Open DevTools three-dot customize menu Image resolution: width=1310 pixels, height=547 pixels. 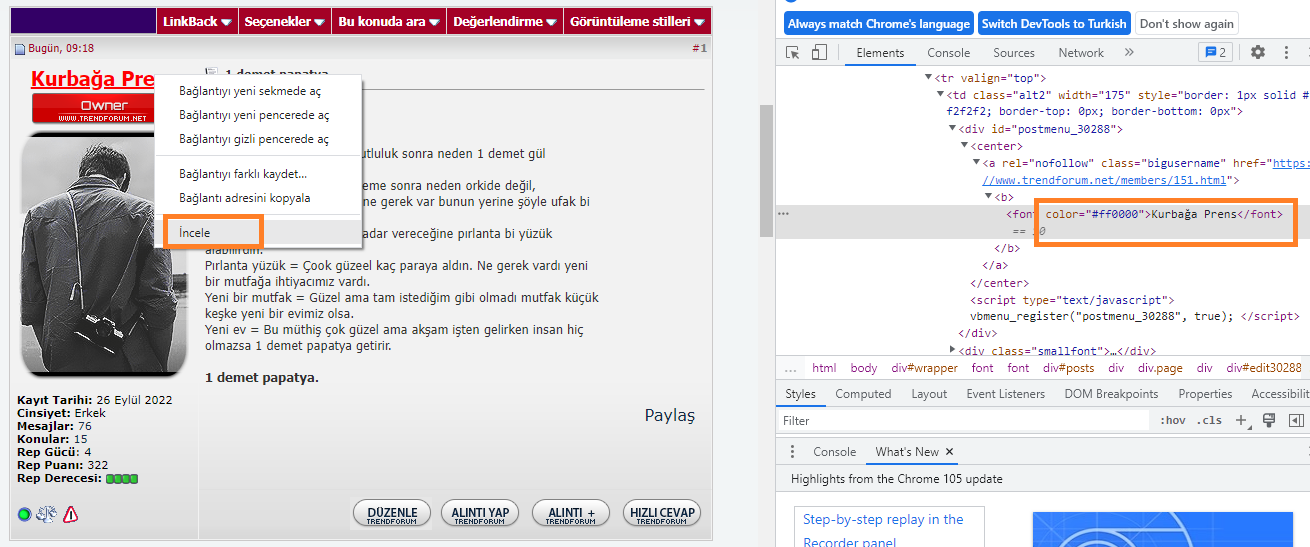click(x=1284, y=53)
